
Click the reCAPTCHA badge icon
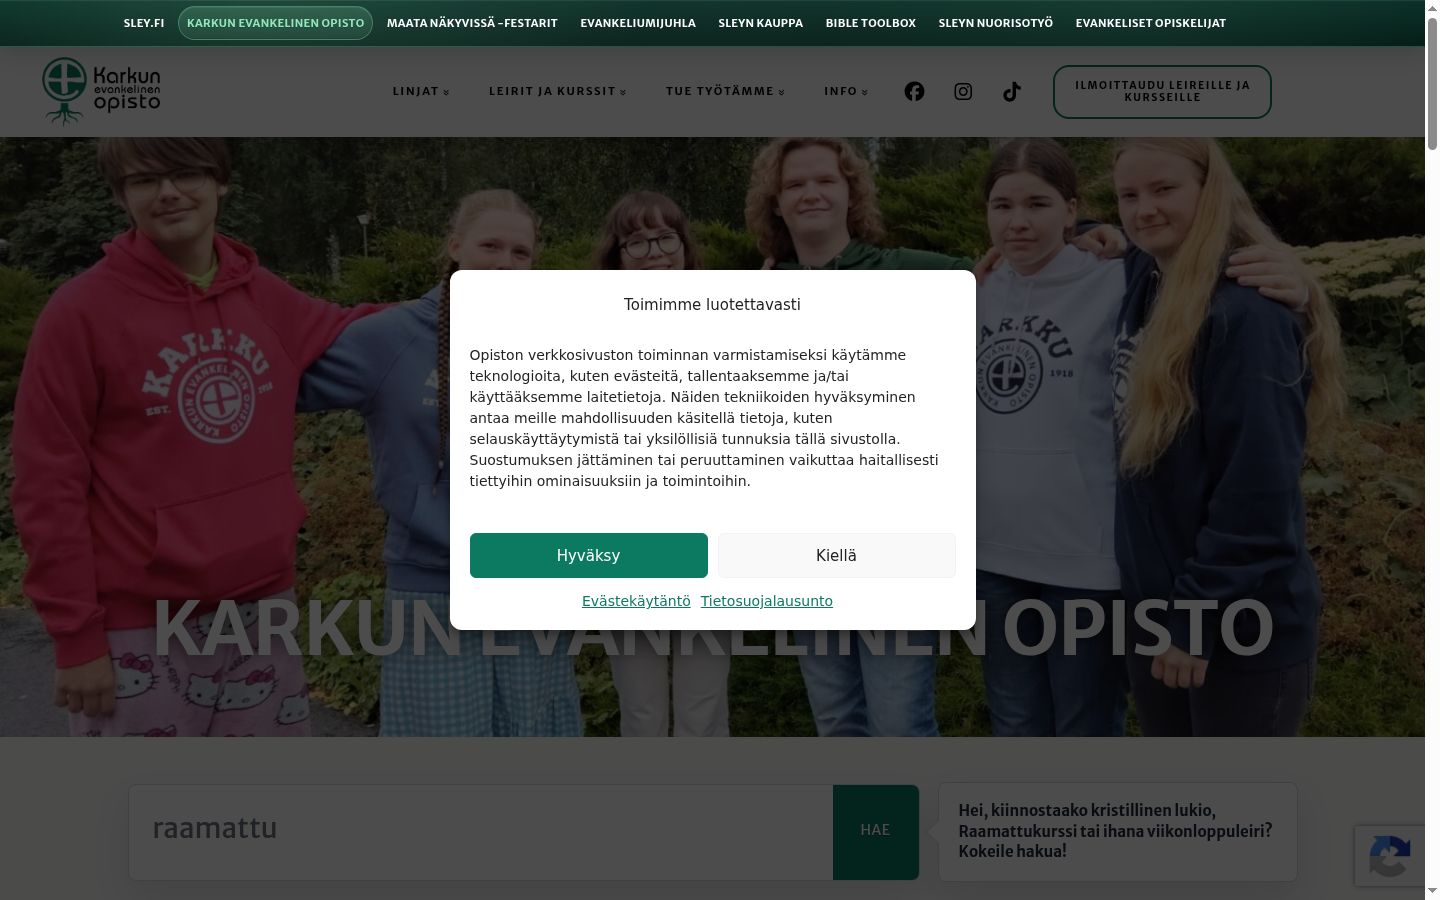coord(1390,856)
